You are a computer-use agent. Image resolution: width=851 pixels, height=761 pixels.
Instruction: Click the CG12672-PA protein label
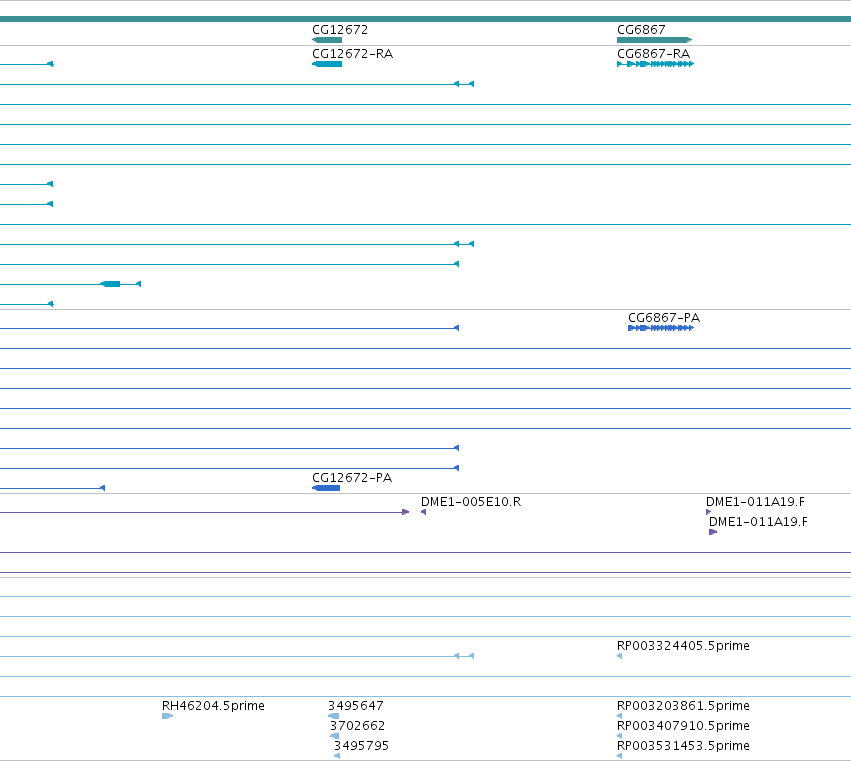(x=352, y=478)
